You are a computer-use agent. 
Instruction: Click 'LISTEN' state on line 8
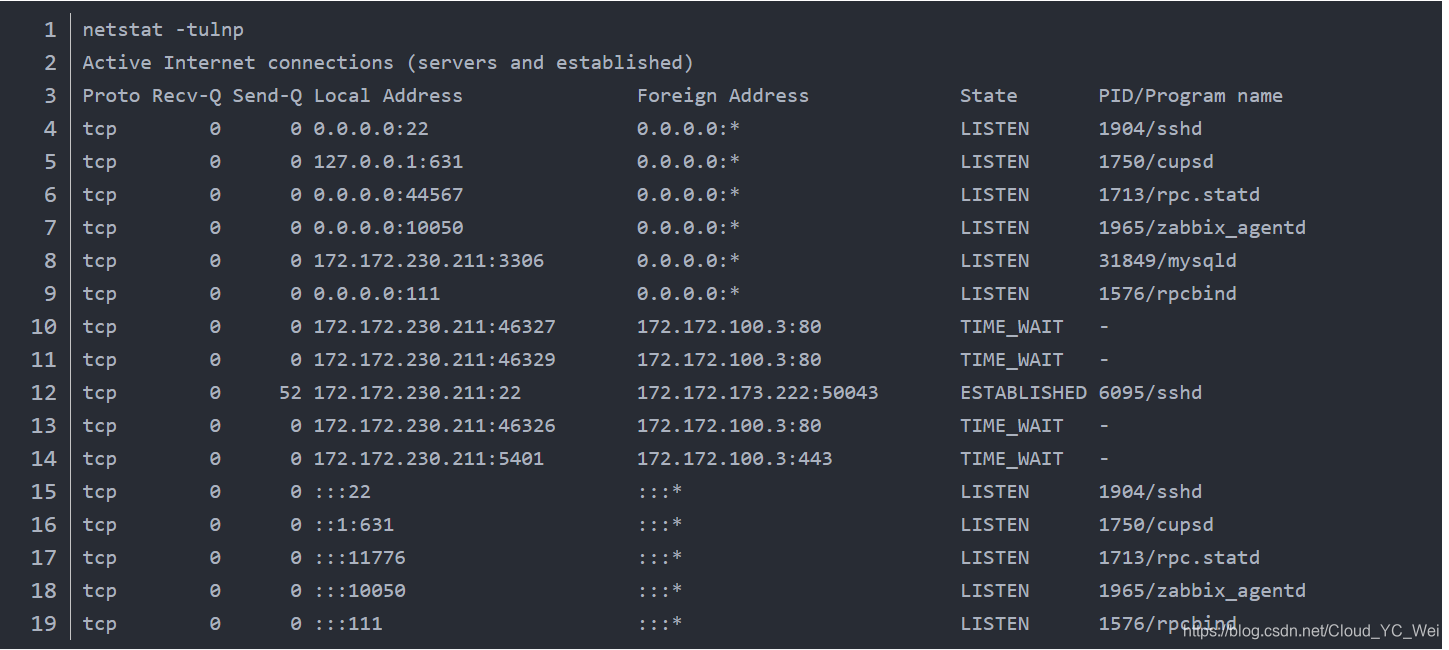(994, 261)
